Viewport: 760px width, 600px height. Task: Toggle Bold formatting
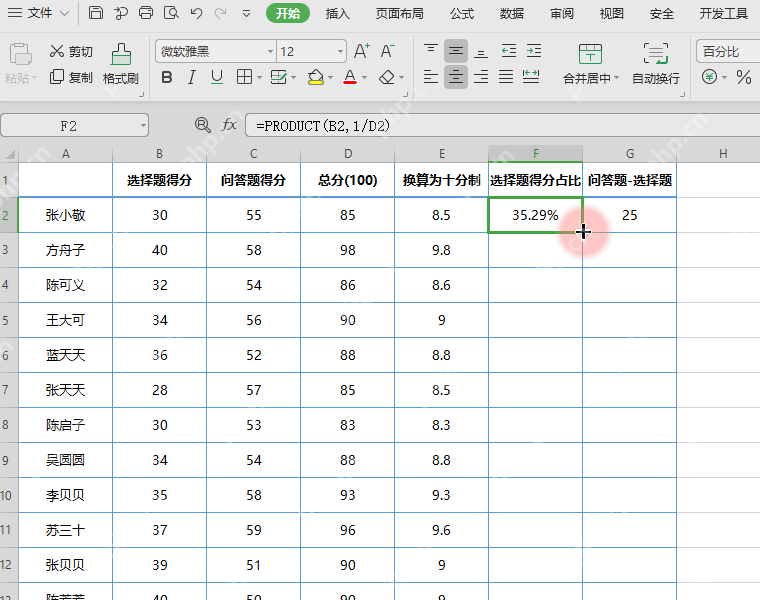click(x=166, y=77)
